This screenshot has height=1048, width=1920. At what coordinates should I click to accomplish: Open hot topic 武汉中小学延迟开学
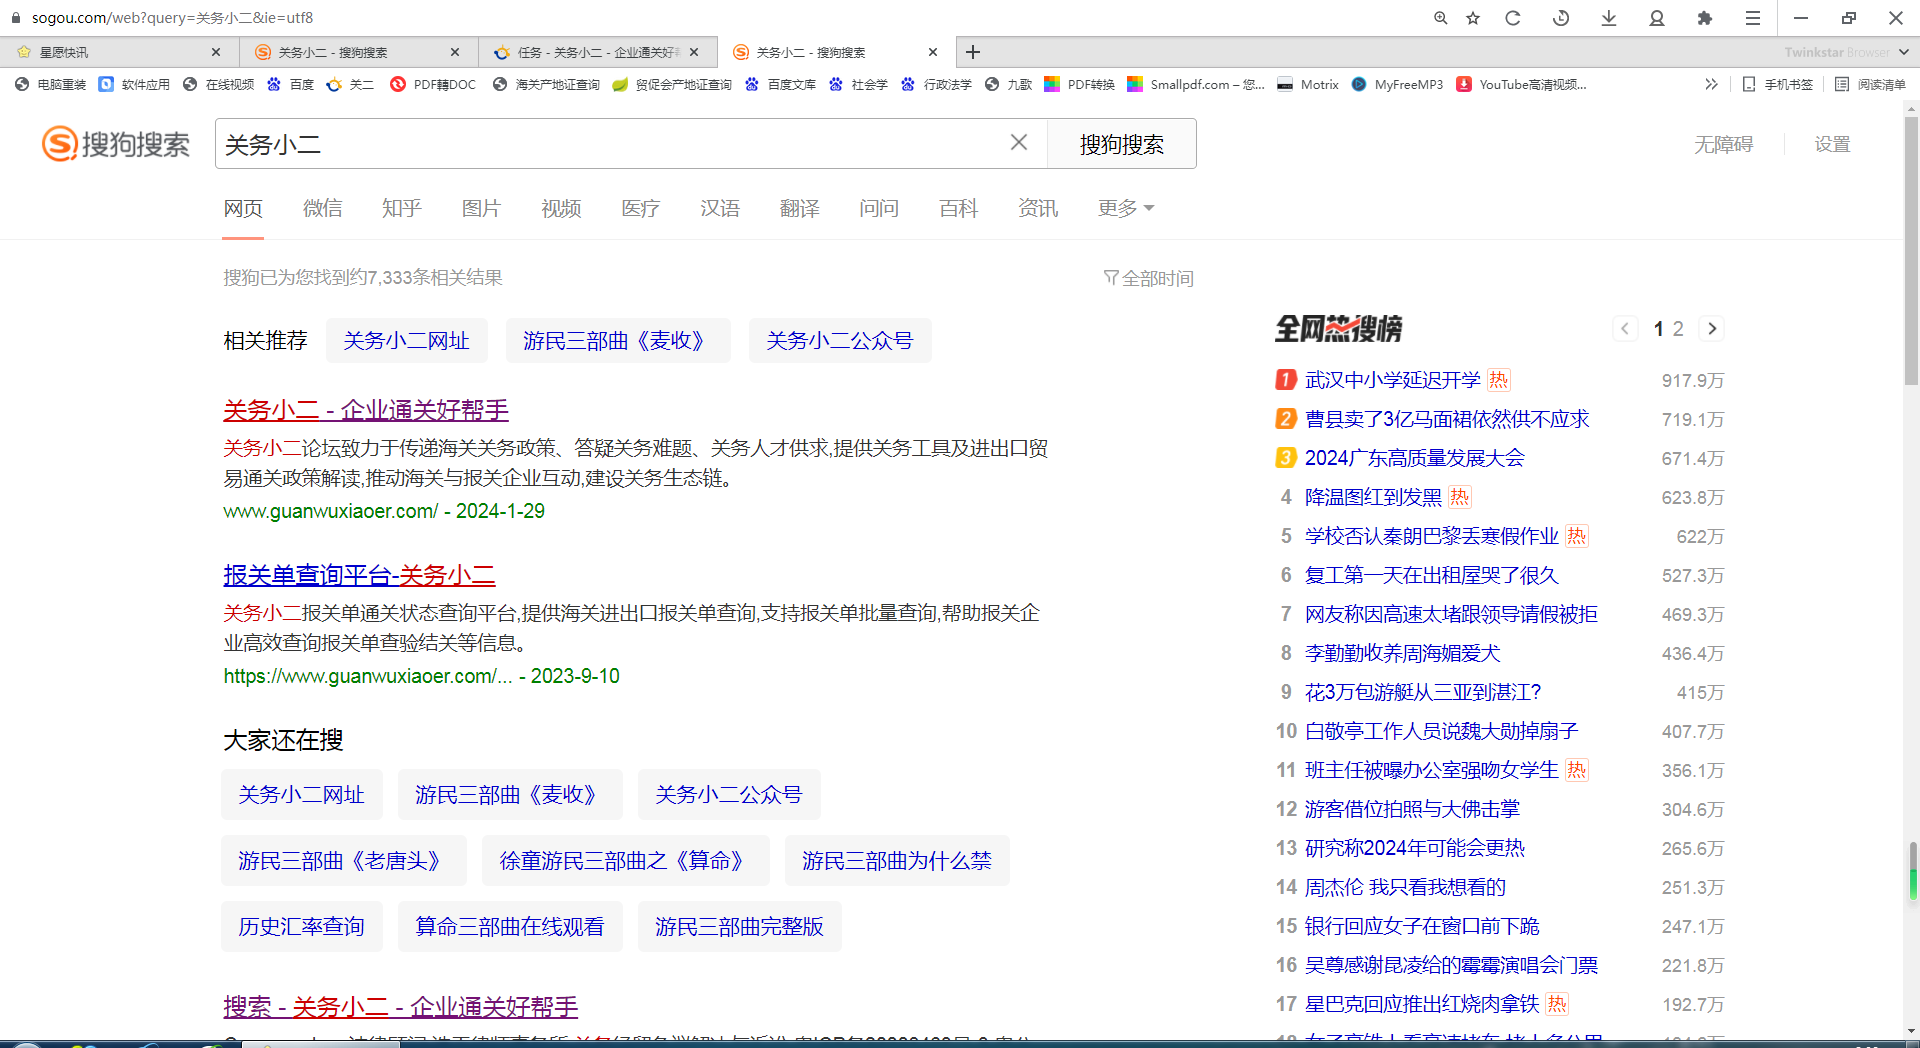(x=1392, y=380)
